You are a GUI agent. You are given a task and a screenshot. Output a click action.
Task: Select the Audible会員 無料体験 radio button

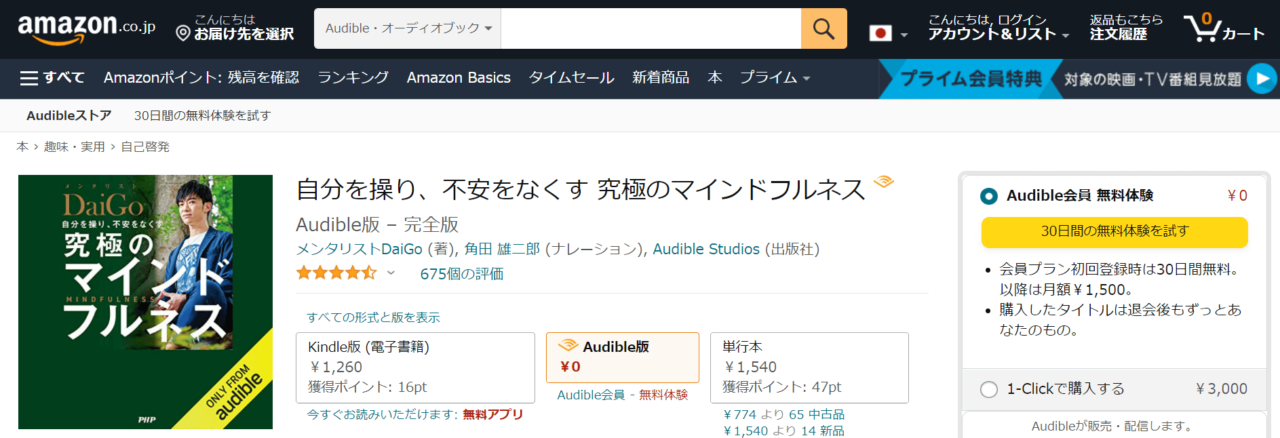(x=989, y=196)
